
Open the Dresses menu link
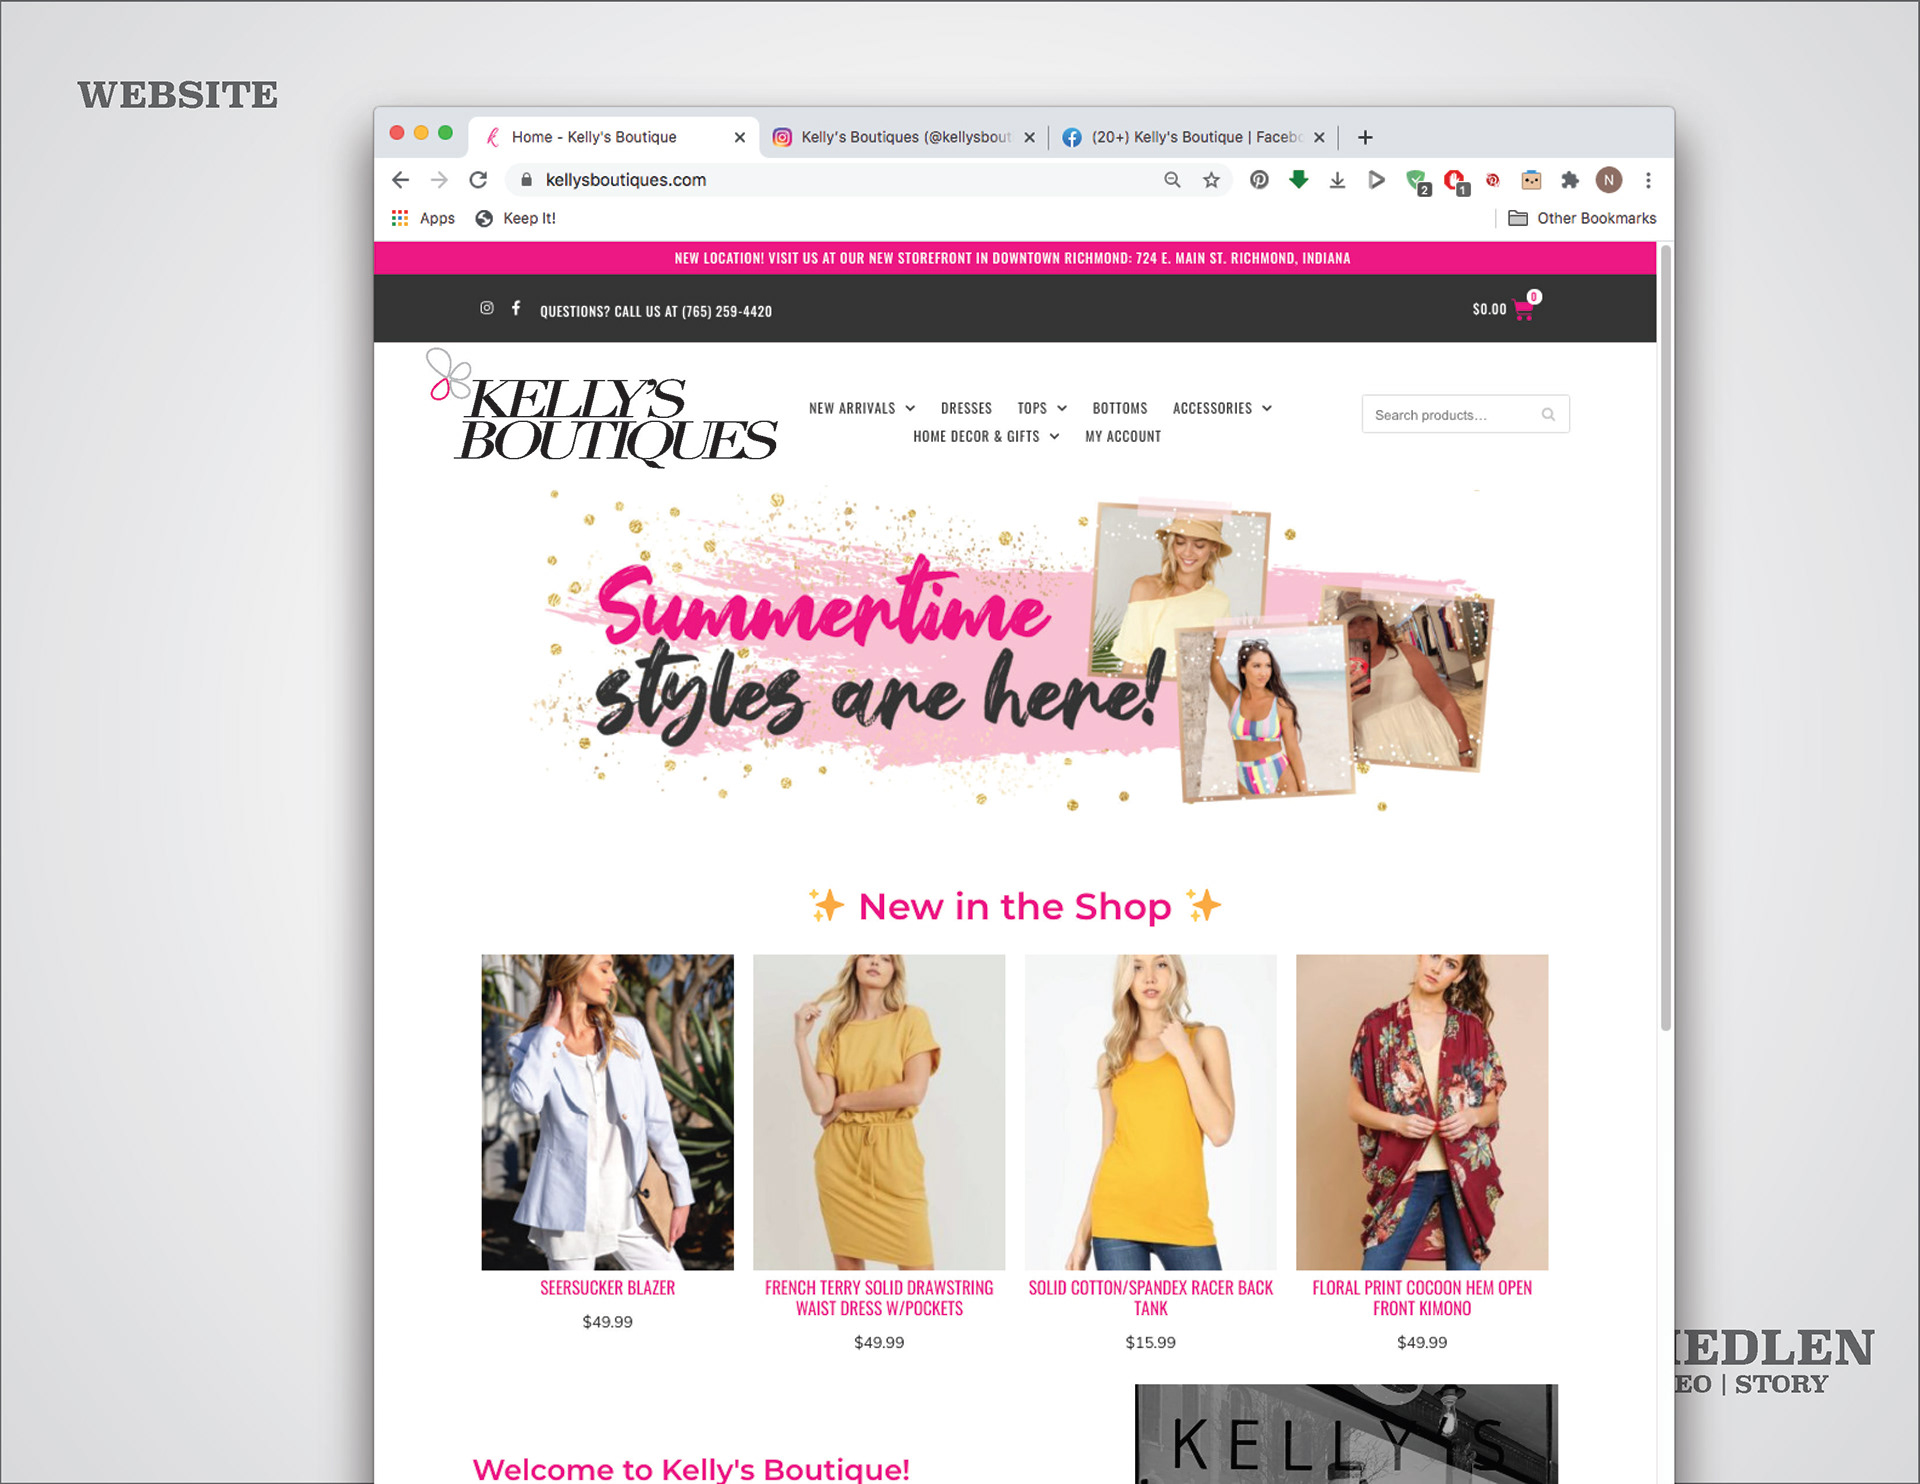pos(966,408)
